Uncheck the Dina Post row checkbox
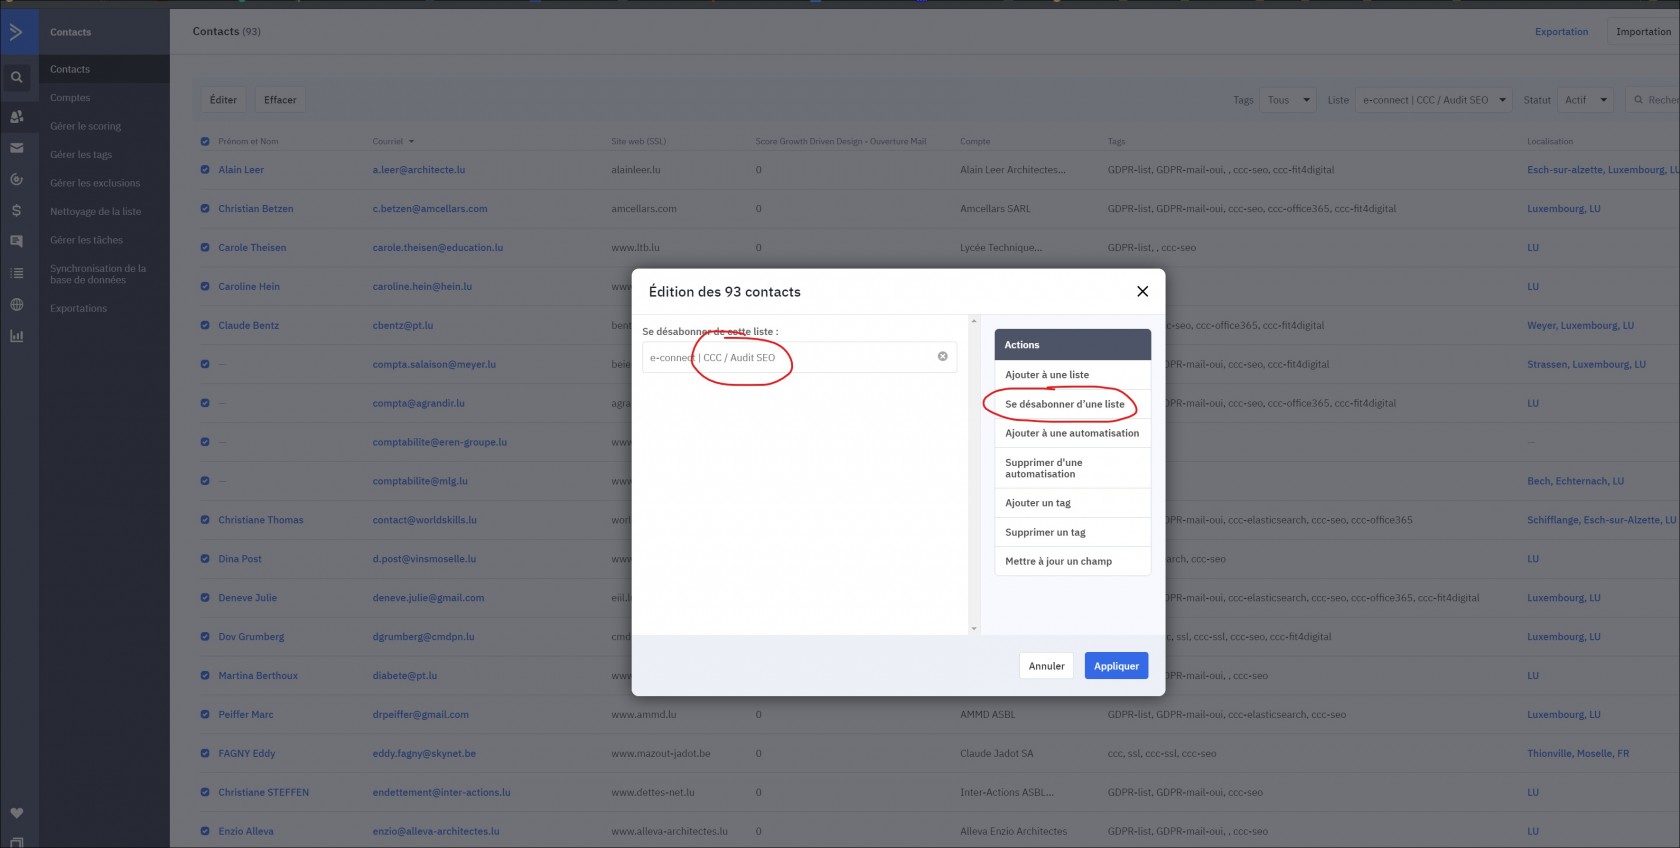 205,559
